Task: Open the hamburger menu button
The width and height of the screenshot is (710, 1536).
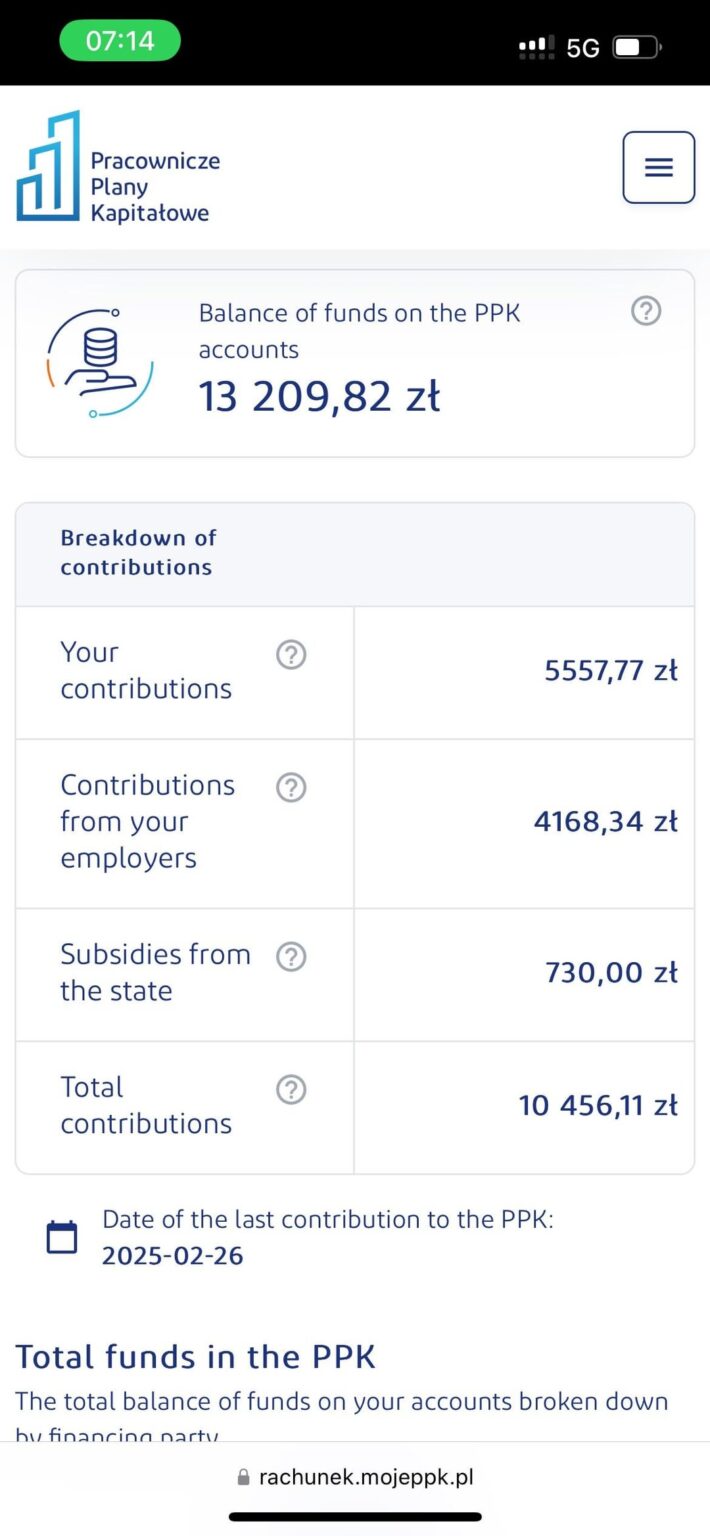Action: pyautogui.click(x=658, y=167)
